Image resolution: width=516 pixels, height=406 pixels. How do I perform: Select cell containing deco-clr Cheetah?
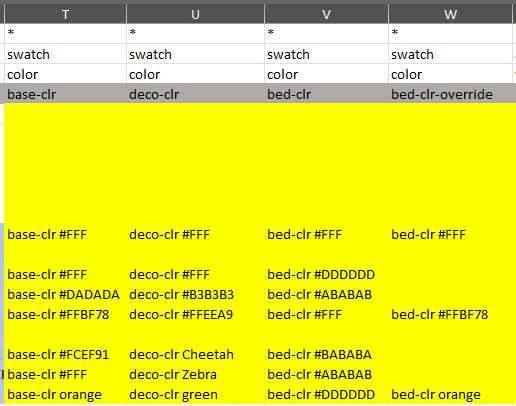click(195, 354)
